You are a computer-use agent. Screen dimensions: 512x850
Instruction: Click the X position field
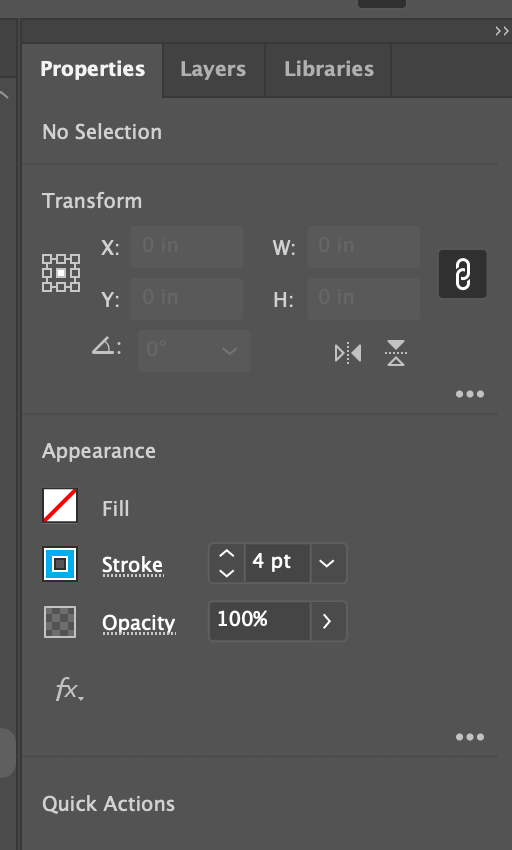pos(187,247)
